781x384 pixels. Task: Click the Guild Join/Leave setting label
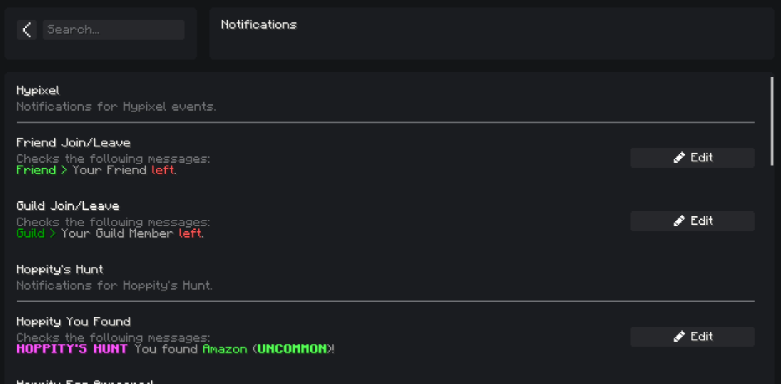tap(68, 206)
